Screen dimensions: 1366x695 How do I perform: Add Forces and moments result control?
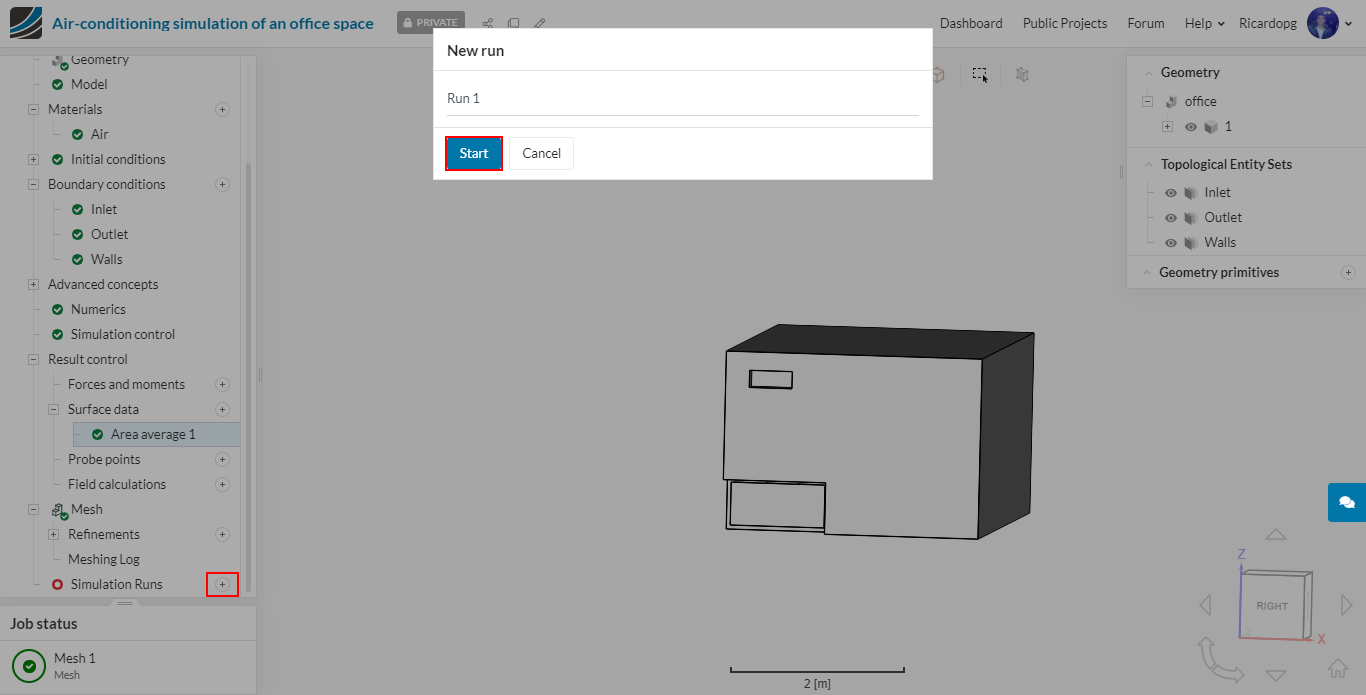(222, 384)
